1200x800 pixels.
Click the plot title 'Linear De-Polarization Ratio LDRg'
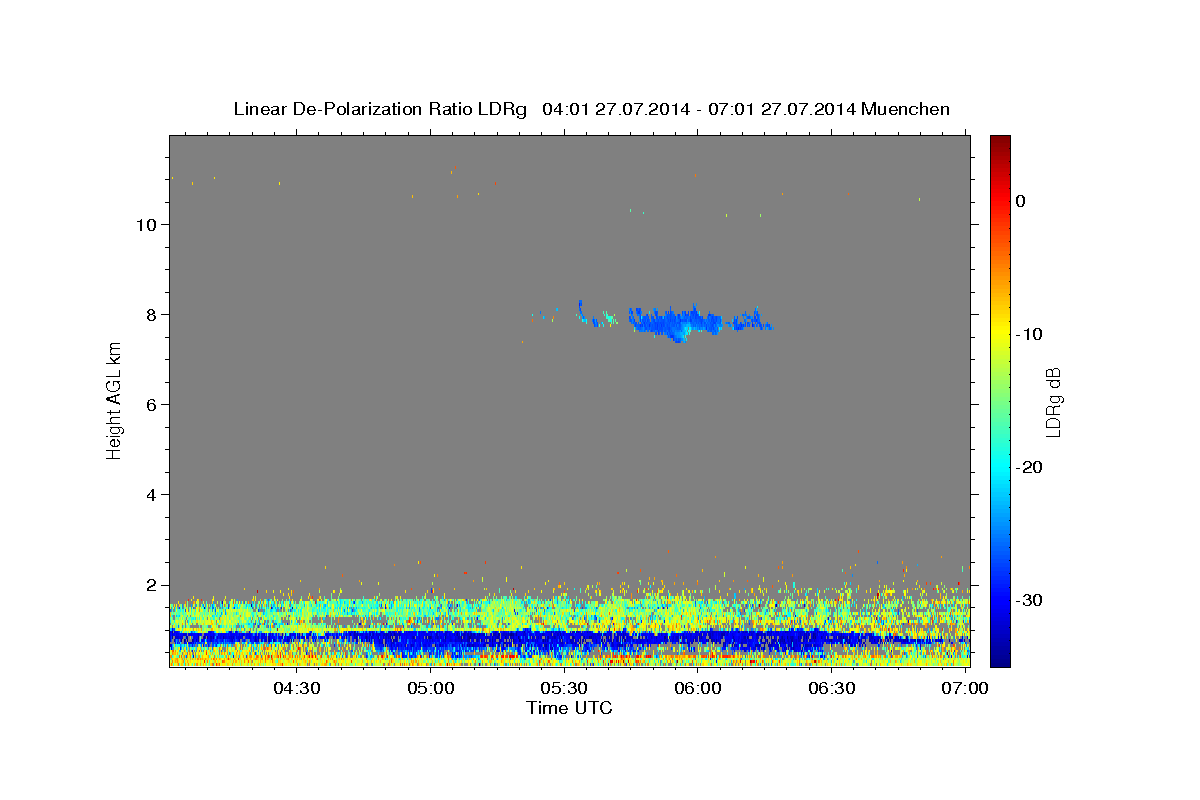379,109
